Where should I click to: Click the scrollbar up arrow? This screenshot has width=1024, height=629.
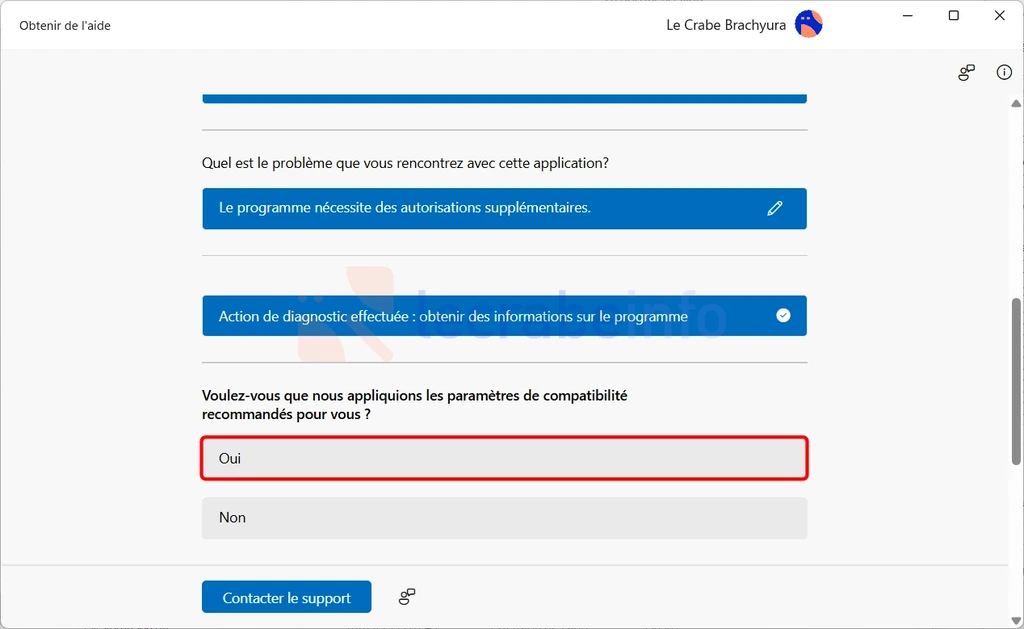pos(1016,103)
